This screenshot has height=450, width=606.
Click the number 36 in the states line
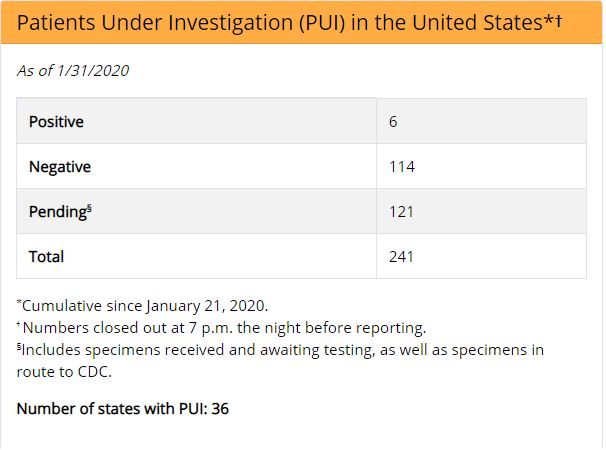(x=220, y=409)
